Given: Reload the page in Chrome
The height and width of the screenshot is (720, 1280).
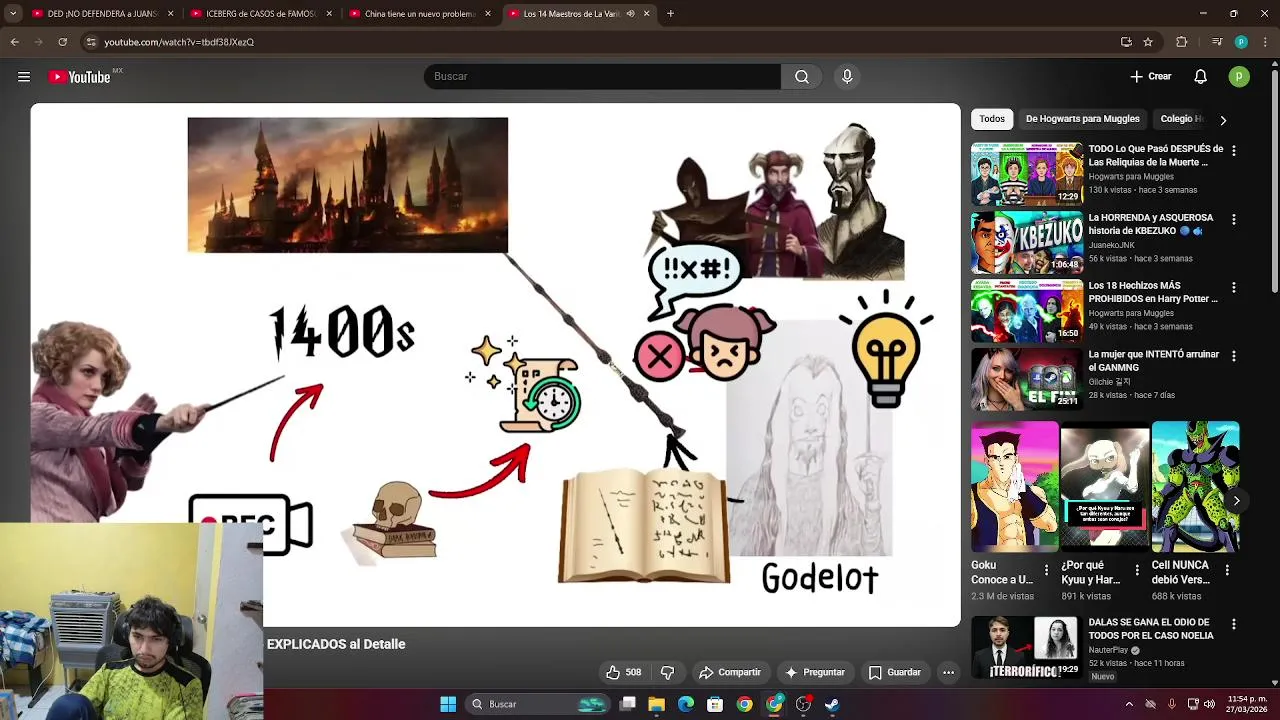Looking at the screenshot, I should click(63, 42).
